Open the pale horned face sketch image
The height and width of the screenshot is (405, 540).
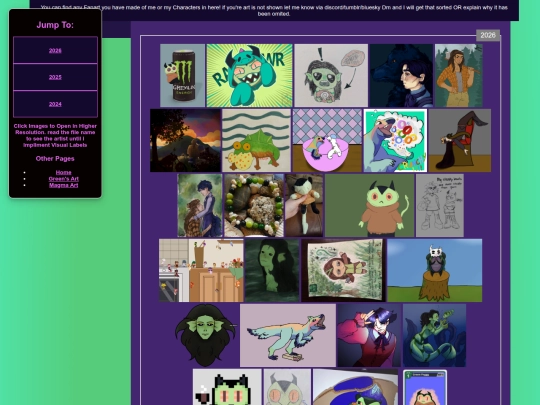[x=287, y=387]
